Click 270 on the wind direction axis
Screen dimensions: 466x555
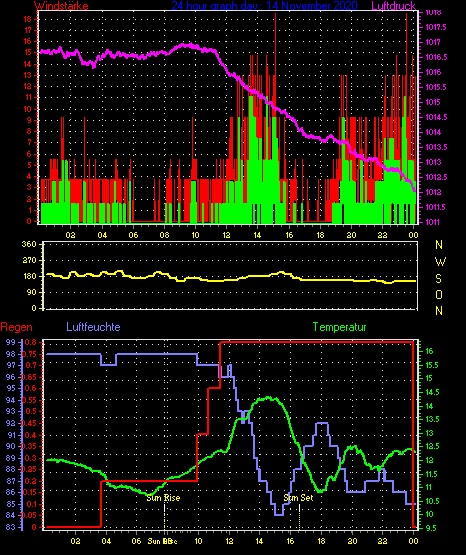[29, 261]
